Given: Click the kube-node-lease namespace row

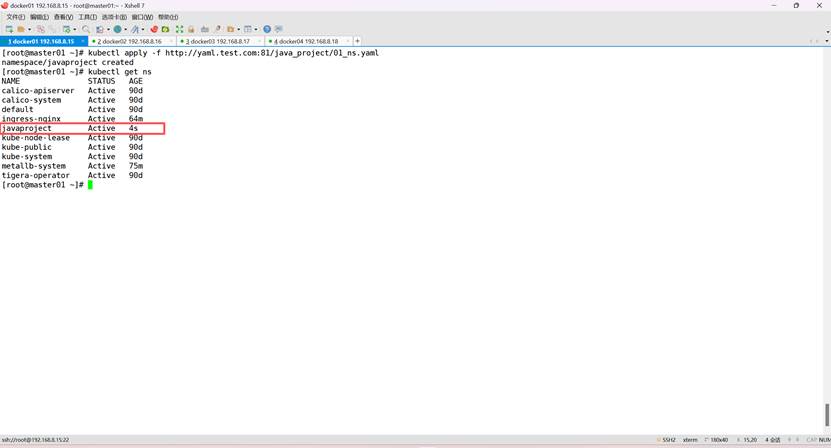Looking at the screenshot, I should click(72, 138).
